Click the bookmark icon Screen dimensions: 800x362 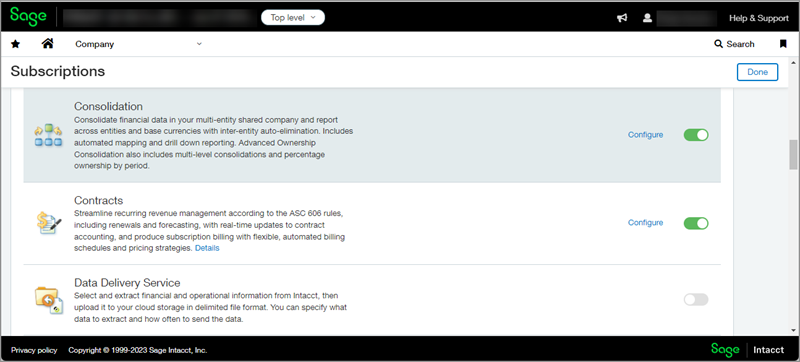(x=783, y=44)
